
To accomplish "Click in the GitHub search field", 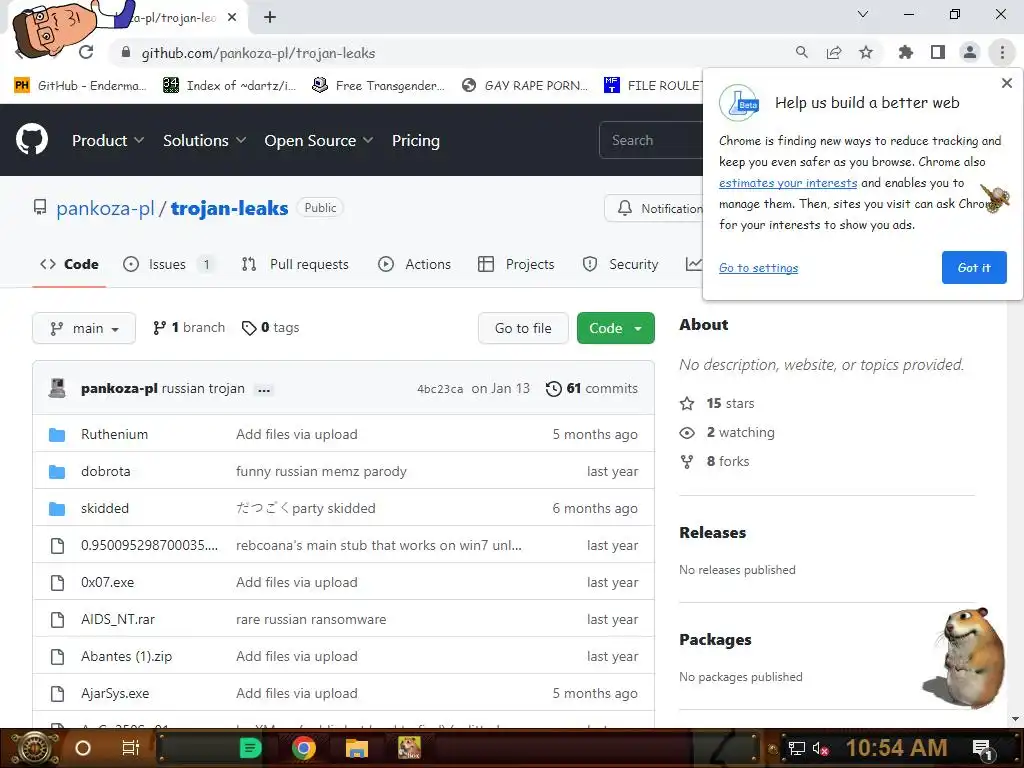I will click(x=650, y=140).
